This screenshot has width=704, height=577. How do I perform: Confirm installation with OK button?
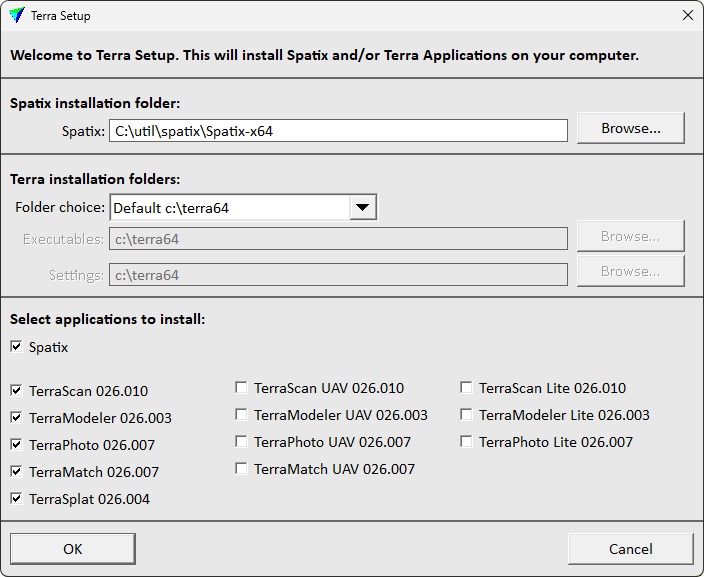tap(73, 549)
